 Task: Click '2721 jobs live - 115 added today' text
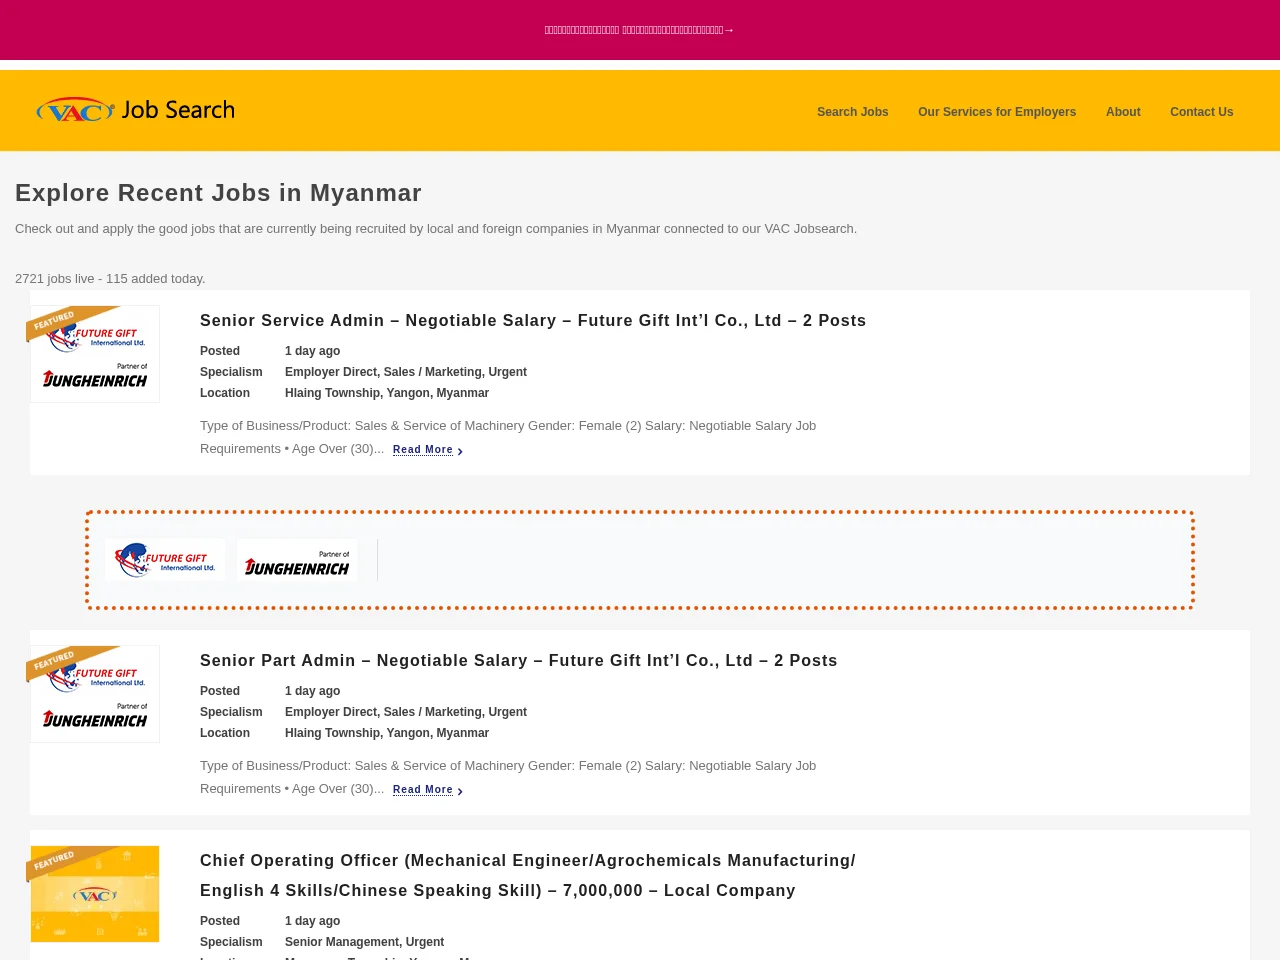tap(110, 279)
